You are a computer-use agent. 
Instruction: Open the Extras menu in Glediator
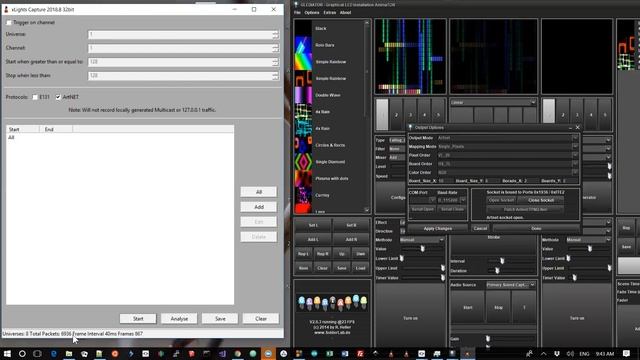pyautogui.click(x=329, y=13)
